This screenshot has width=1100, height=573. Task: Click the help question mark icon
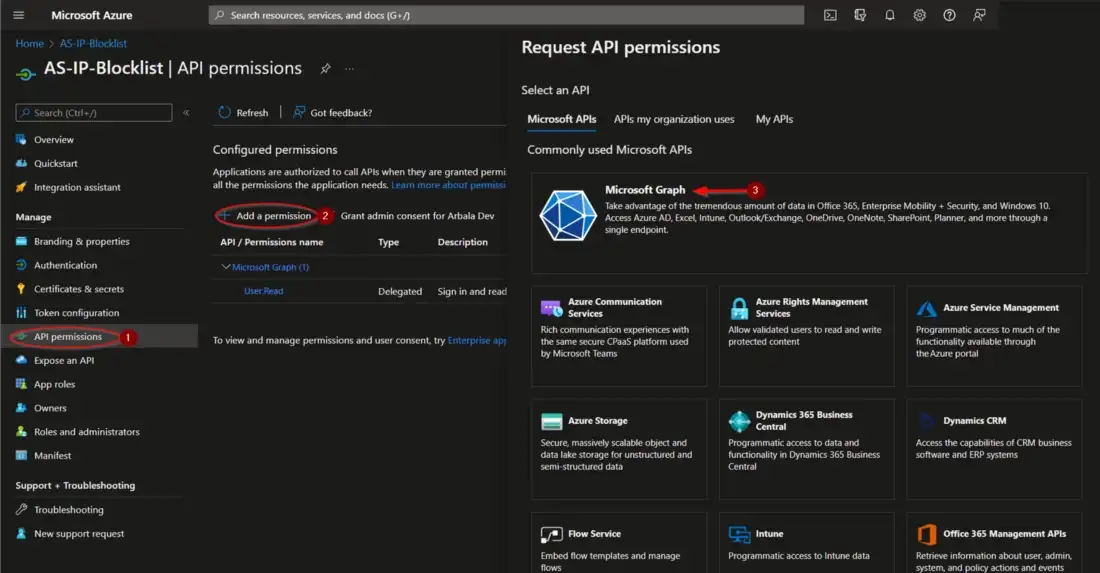tap(949, 15)
